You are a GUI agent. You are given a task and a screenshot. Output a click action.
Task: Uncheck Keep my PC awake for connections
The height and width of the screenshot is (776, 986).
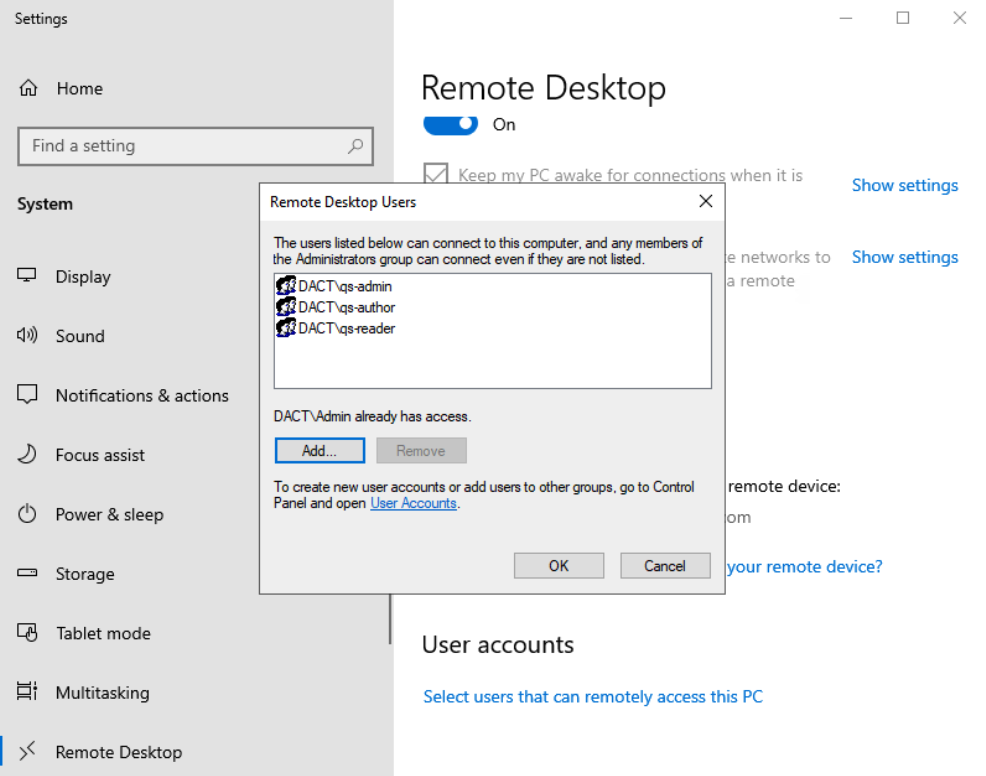[x=436, y=174]
